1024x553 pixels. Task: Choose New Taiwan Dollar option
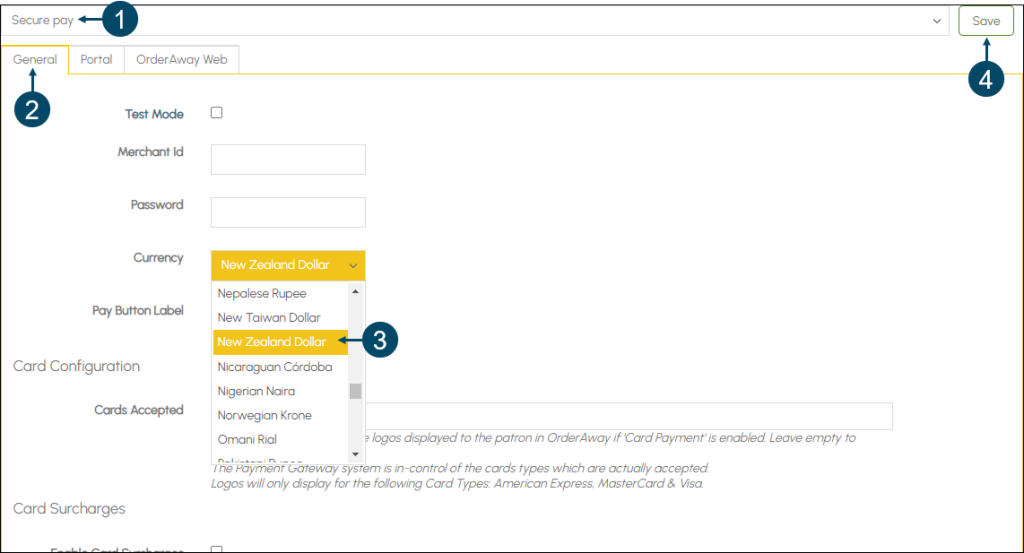click(x=269, y=318)
